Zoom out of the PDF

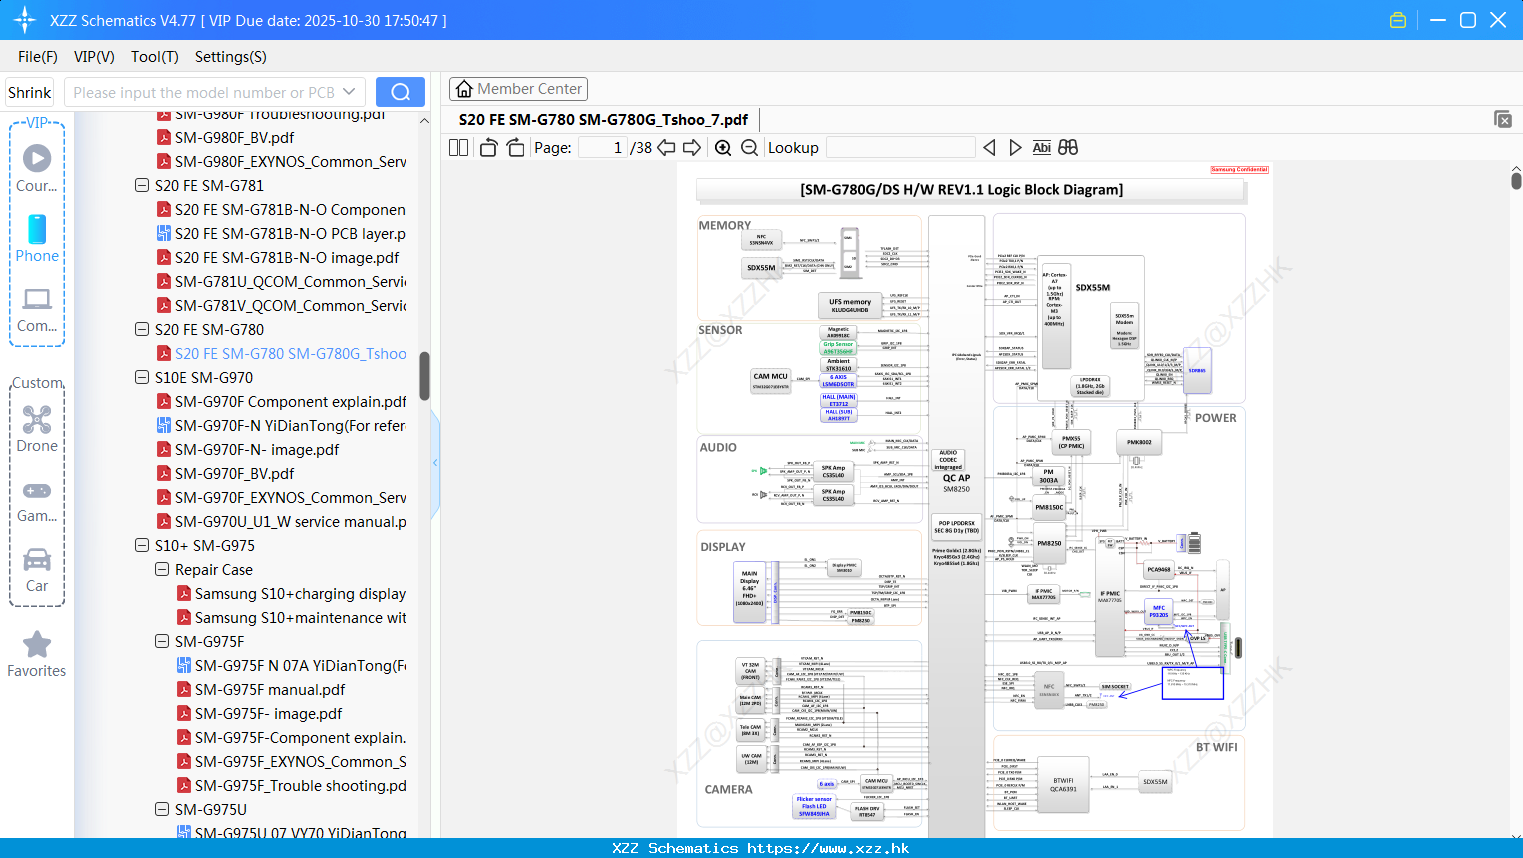pos(749,148)
